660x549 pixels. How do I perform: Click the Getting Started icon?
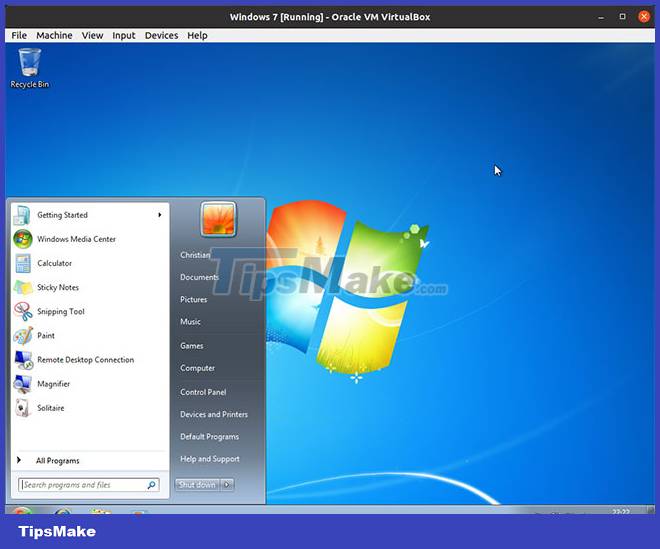click(x=22, y=215)
